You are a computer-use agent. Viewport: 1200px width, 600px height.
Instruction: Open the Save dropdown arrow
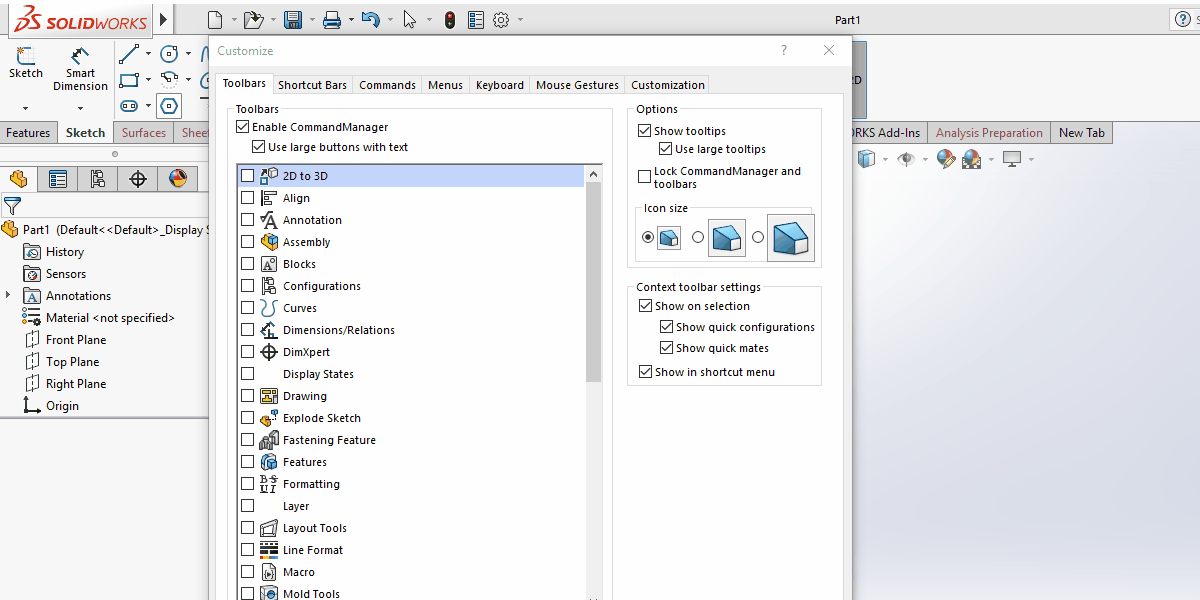312,20
